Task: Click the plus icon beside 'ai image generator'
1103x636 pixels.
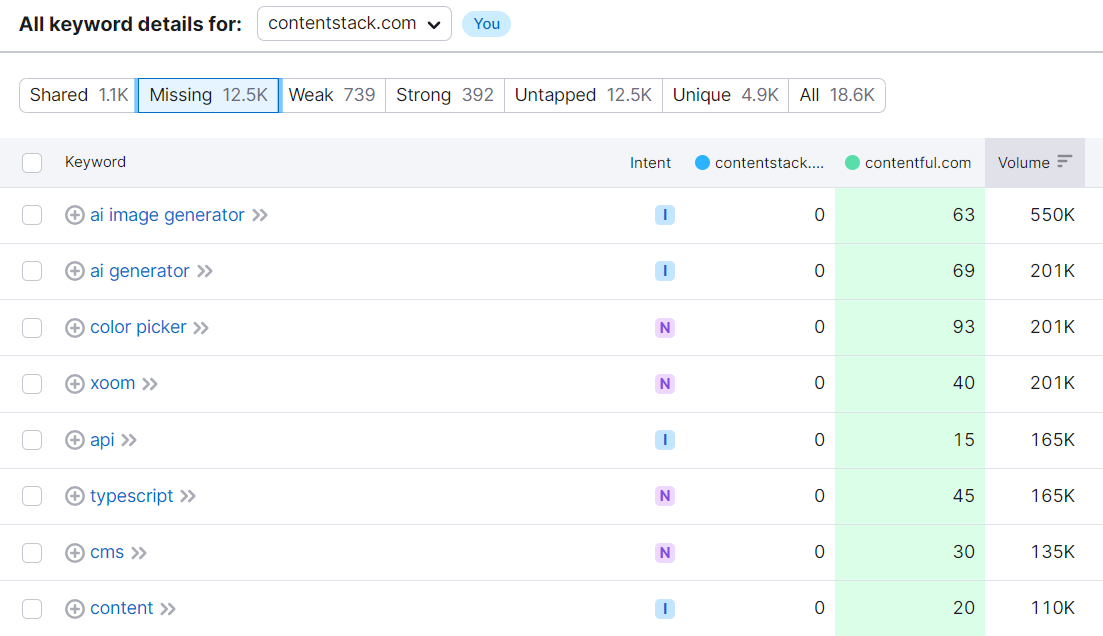Action: 75,215
